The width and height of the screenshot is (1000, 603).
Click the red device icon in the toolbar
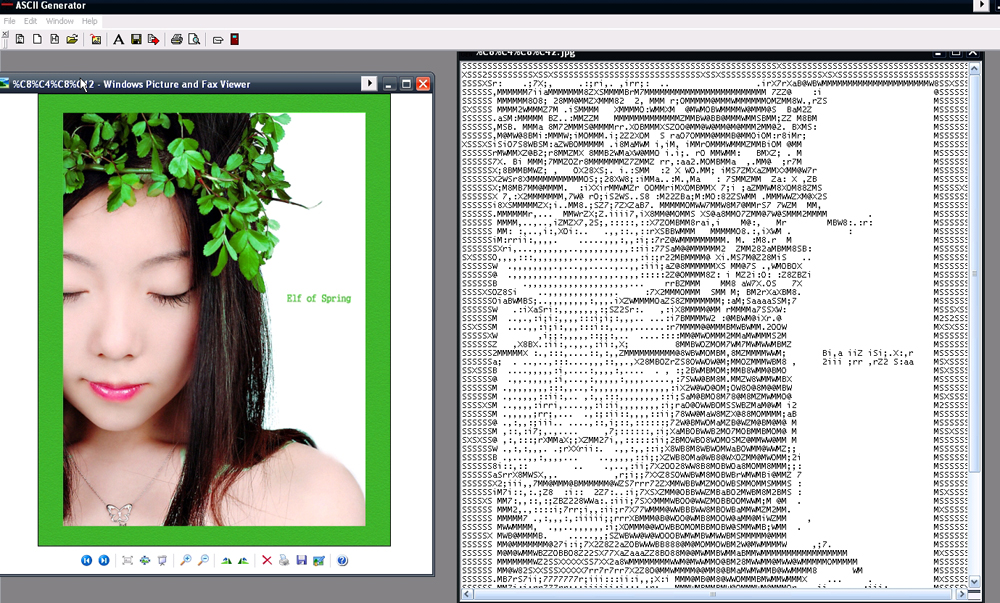tap(234, 40)
